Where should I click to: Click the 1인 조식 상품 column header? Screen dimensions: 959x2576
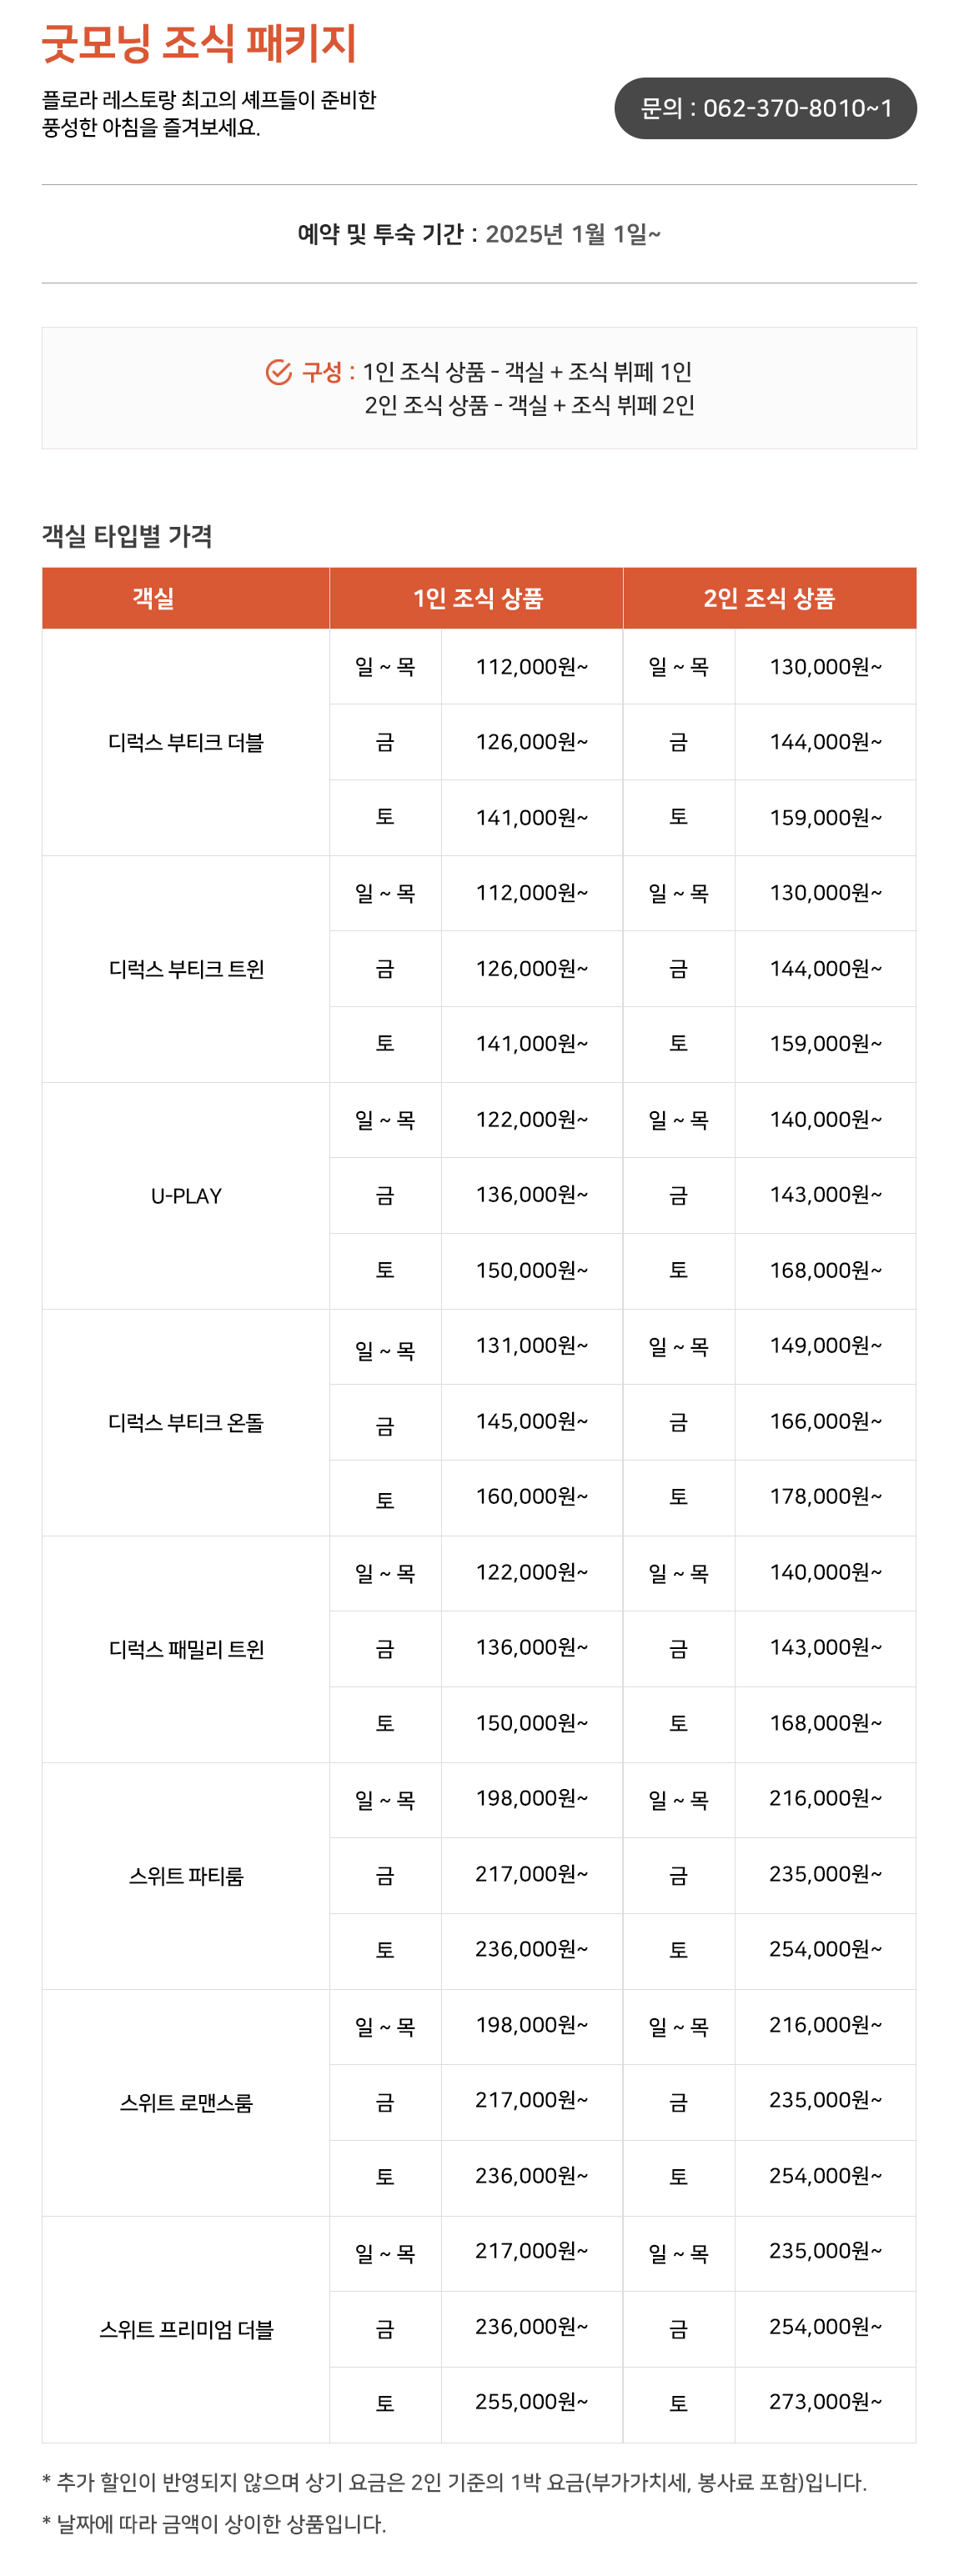tap(477, 598)
